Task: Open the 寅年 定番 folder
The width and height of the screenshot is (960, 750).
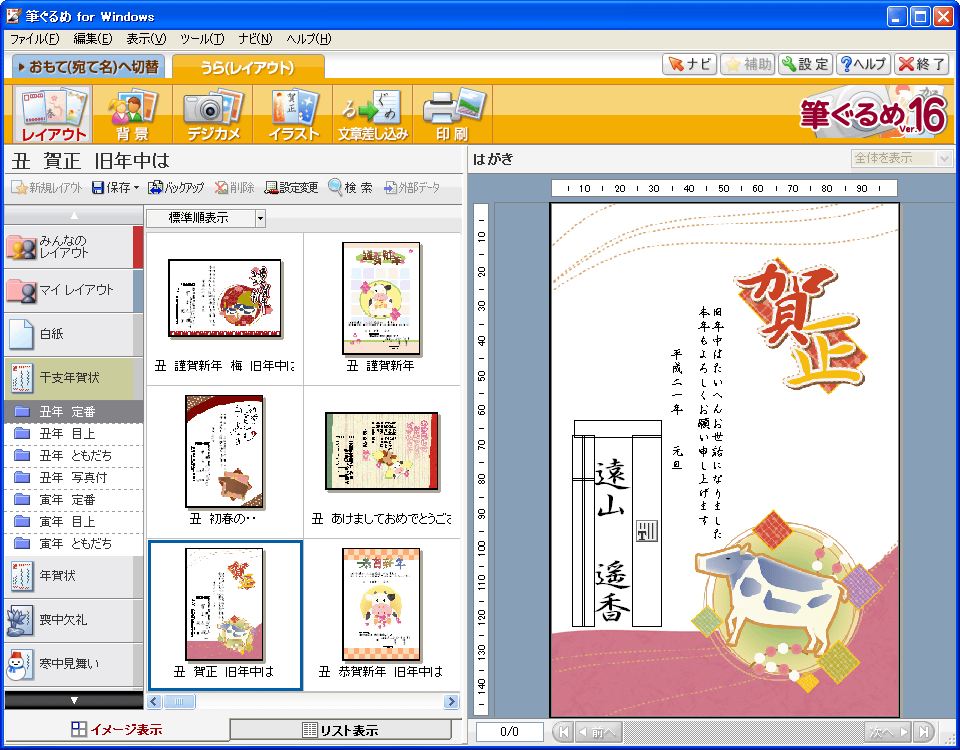Action: 73,500
